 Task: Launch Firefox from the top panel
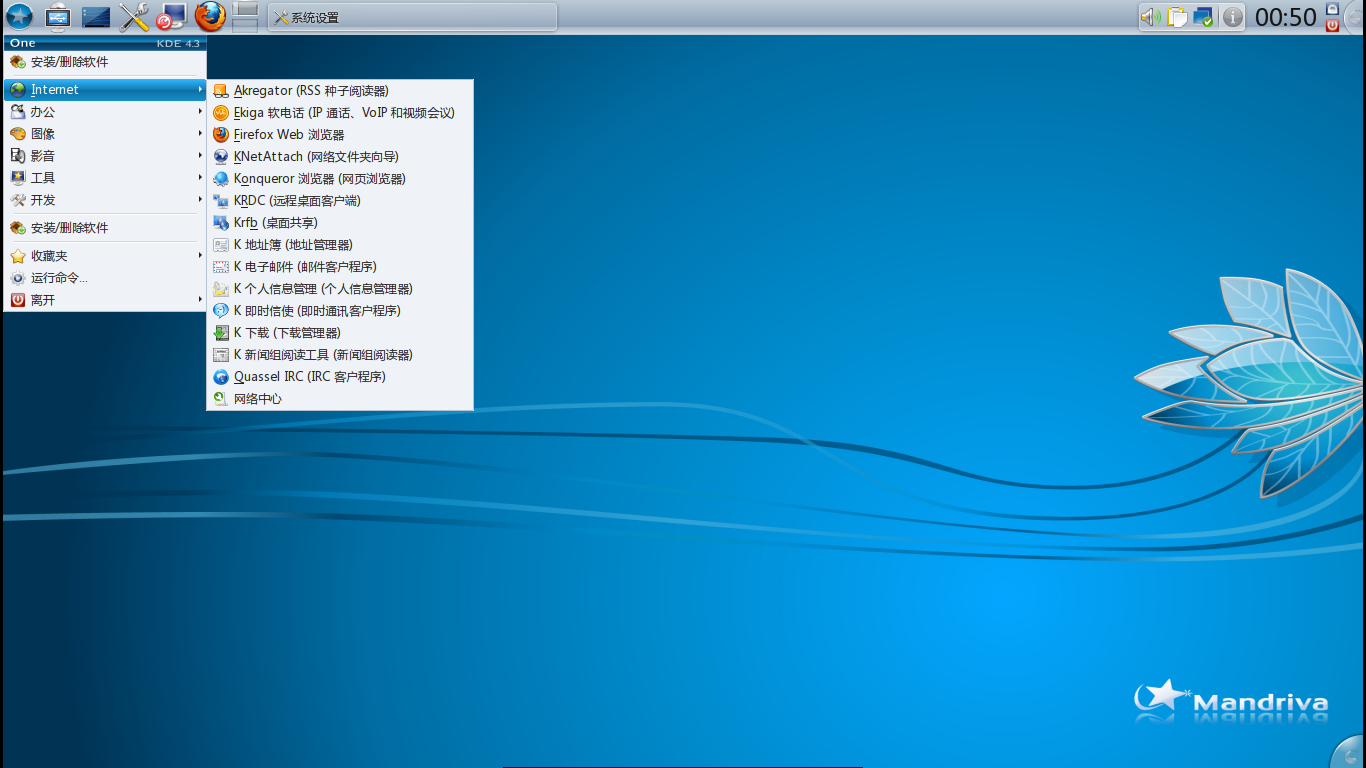point(210,16)
